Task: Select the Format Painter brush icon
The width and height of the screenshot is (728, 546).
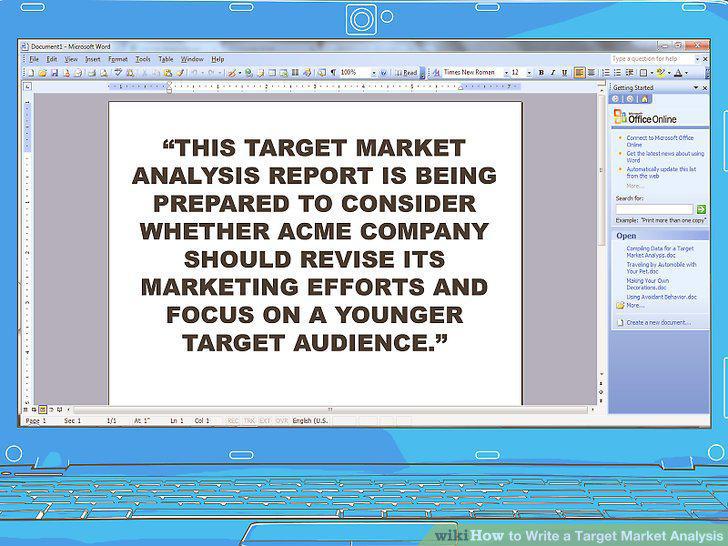Action: [180, 72]
